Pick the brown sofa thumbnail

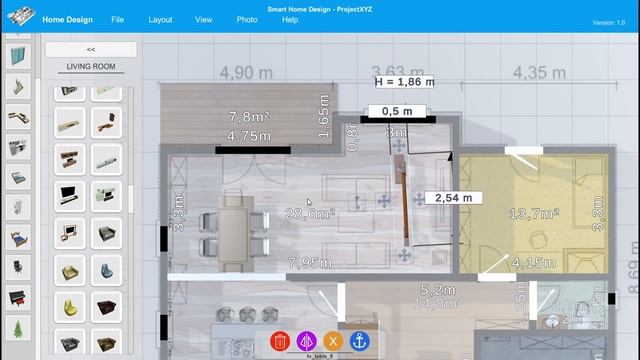[x=106, y=342]
